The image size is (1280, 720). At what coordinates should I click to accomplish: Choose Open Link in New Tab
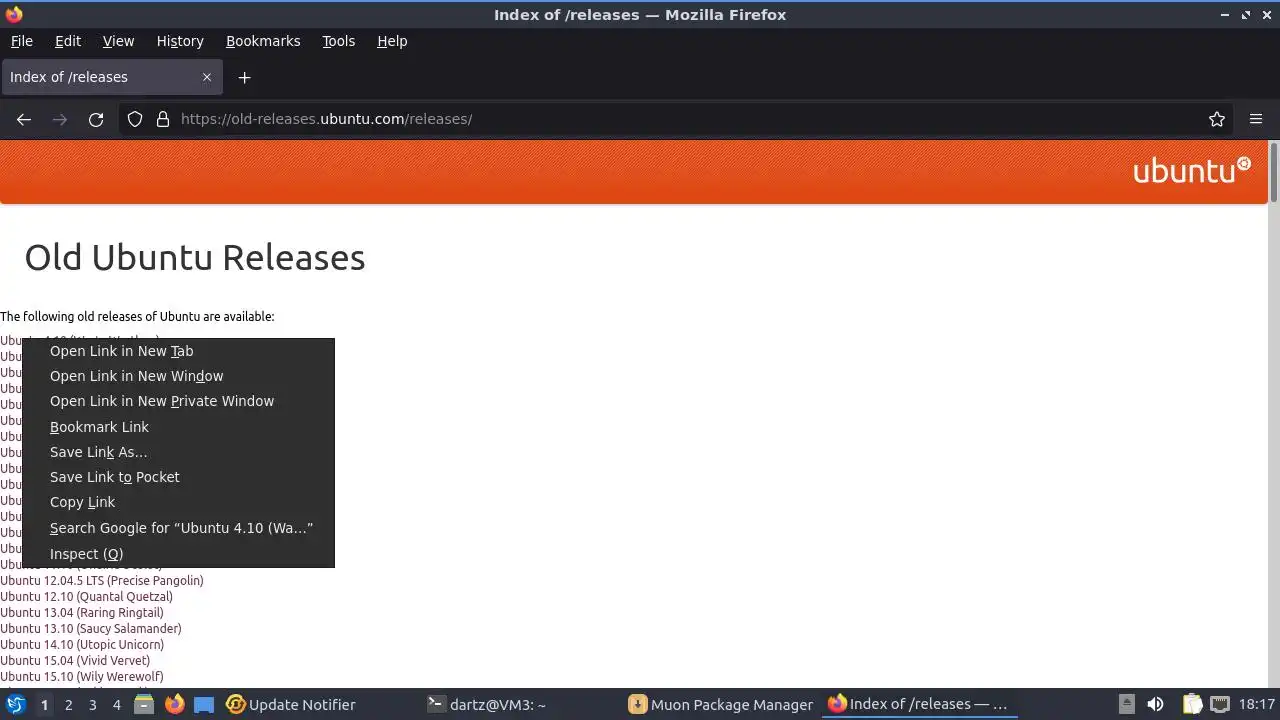[178, 351]
